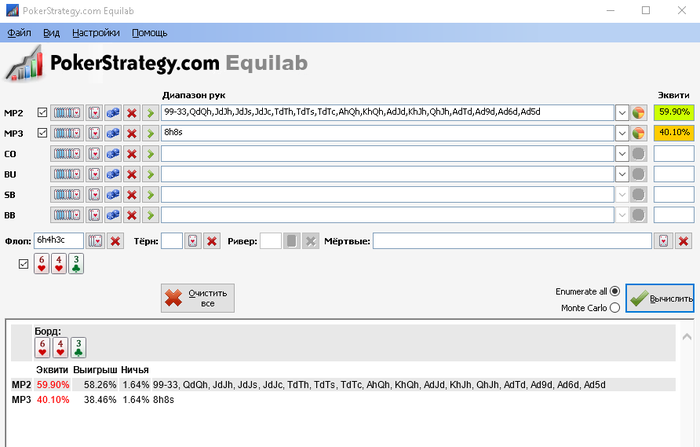The image size is (700, 447).
Task: Clear the flop cards with red X
Action: tap(115, 241)
